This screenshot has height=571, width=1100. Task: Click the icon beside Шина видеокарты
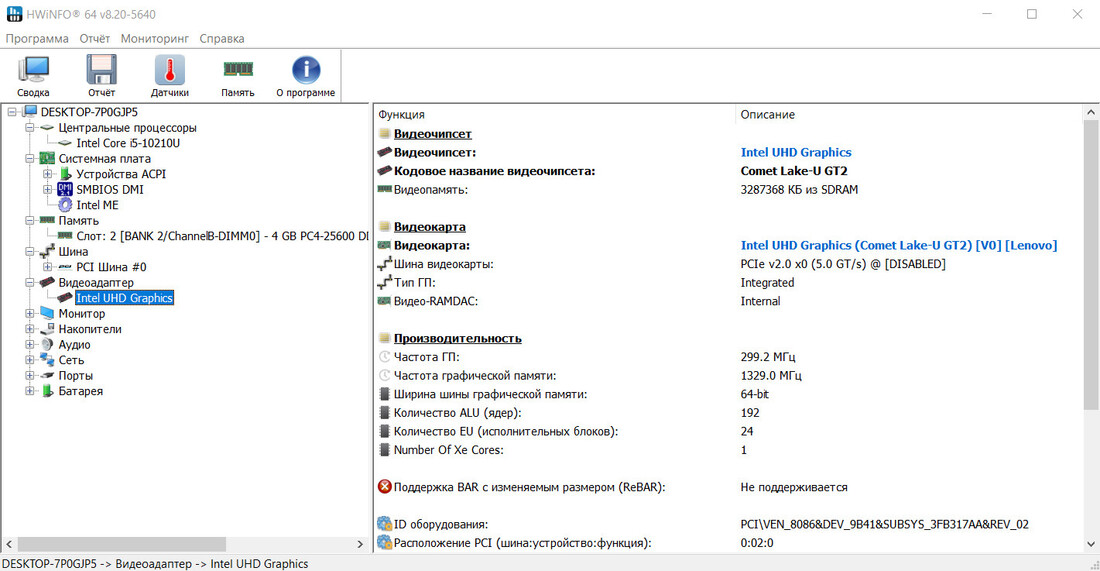[x=384, y=264]
